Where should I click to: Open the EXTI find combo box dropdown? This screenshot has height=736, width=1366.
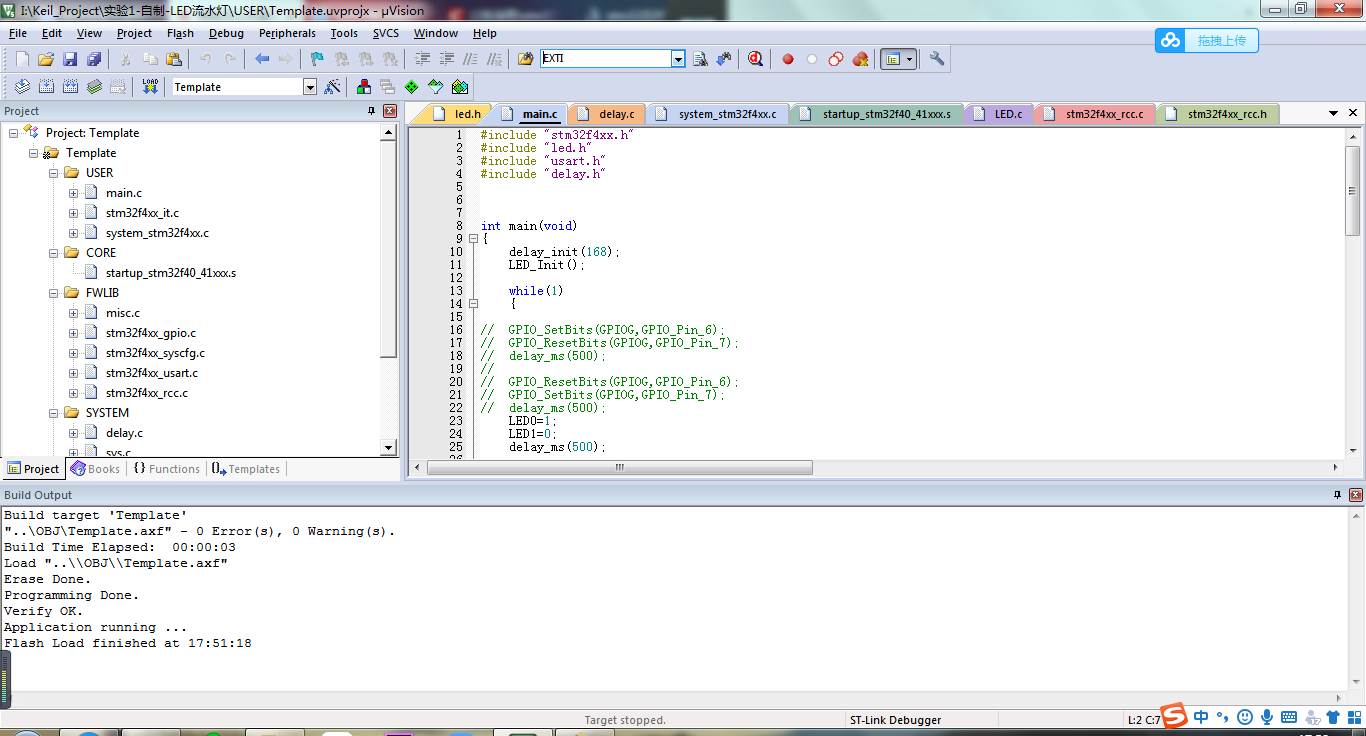pos(678,59)
